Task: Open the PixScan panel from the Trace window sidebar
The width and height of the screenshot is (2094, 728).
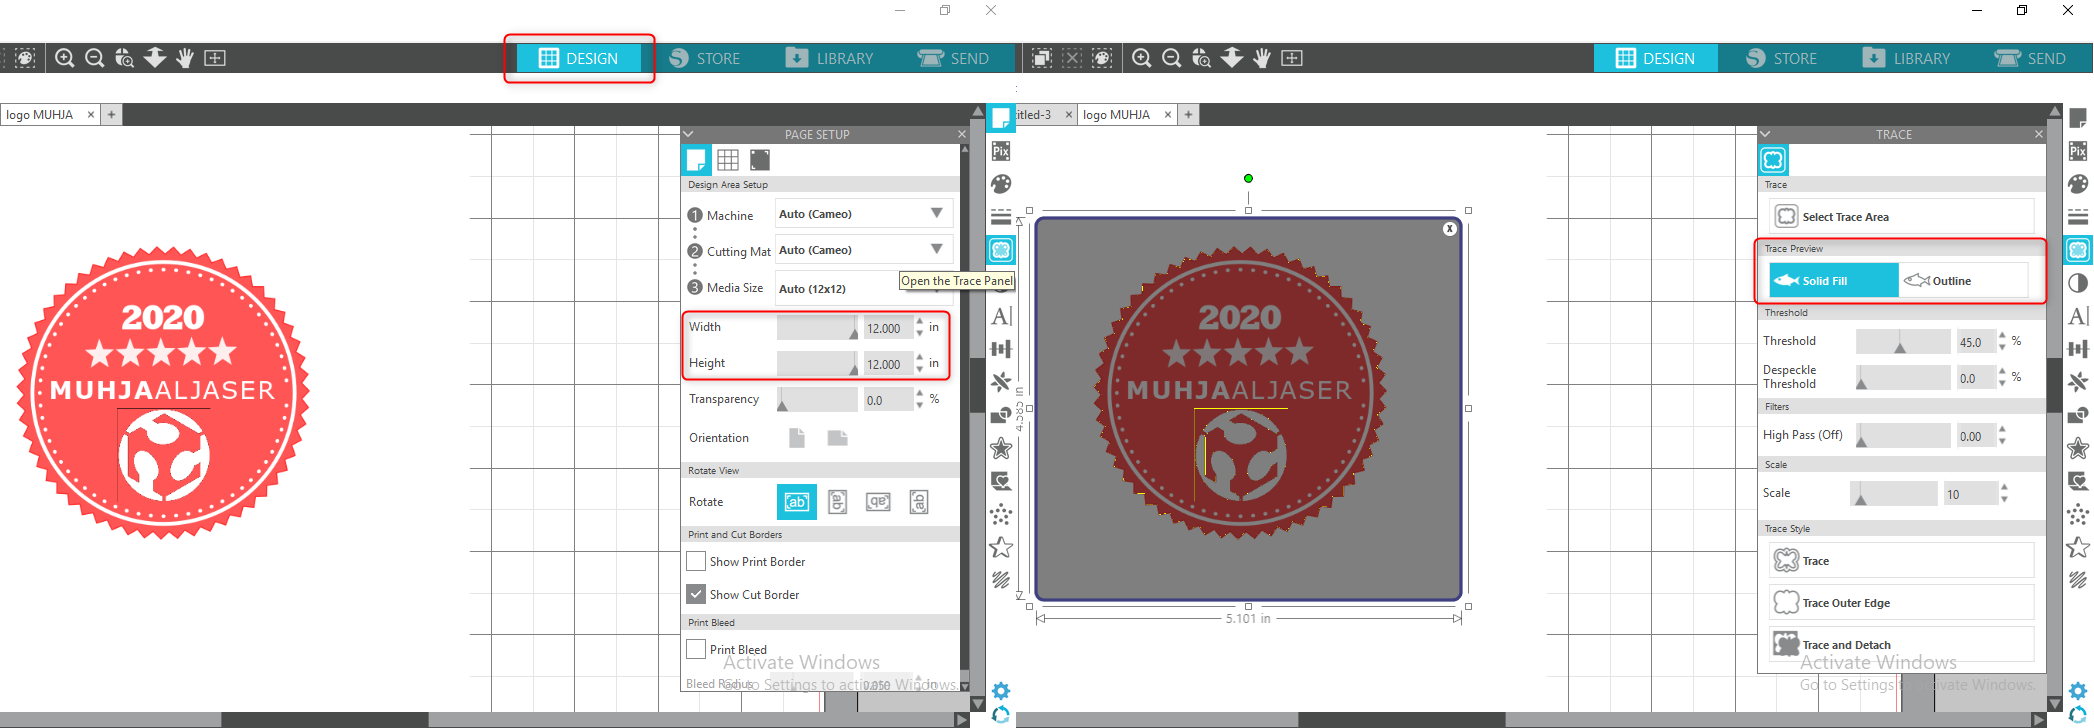Action: [x=2078, y=151]
